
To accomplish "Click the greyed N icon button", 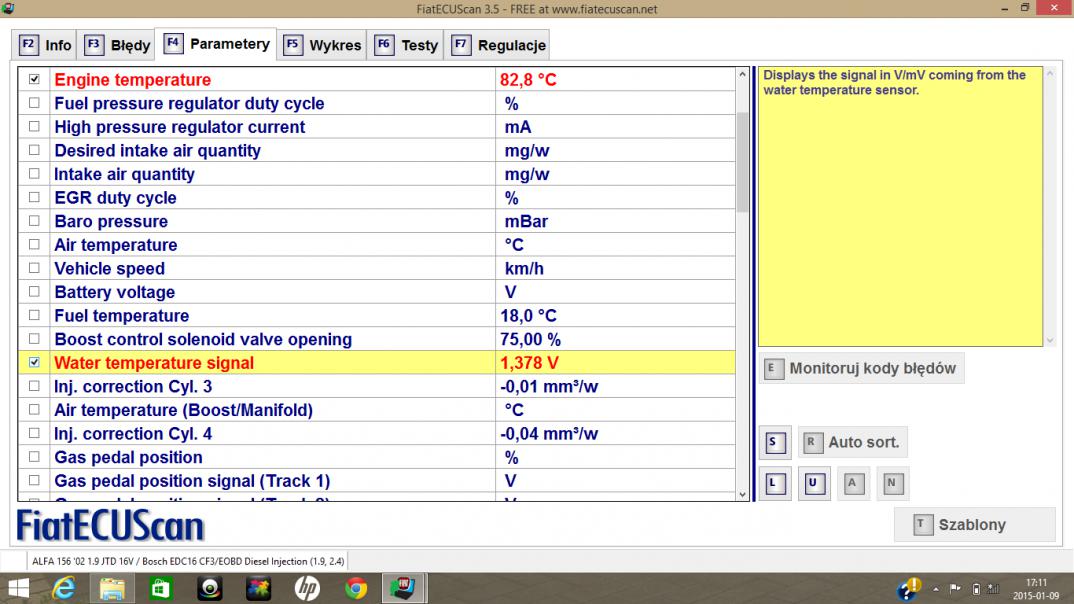I will tap(892, 484).
